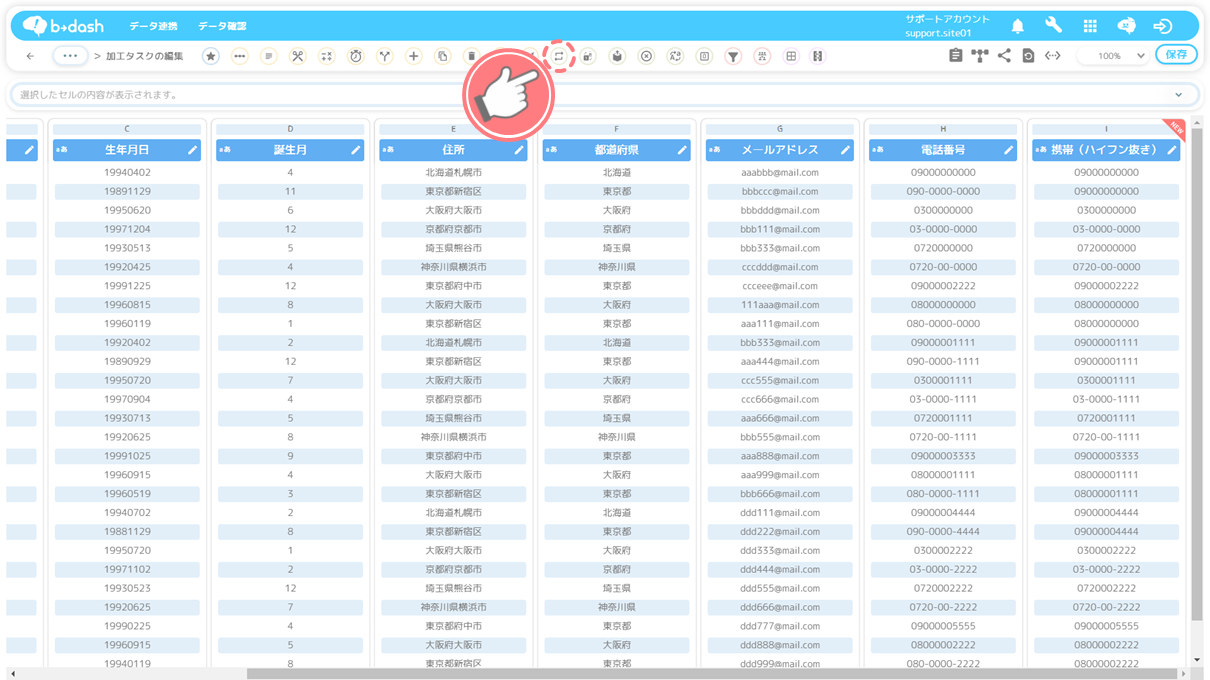Click the selected cell content field
This screenshot has height=680, width=1210.
pyautogui.click(x=604, y=95)
